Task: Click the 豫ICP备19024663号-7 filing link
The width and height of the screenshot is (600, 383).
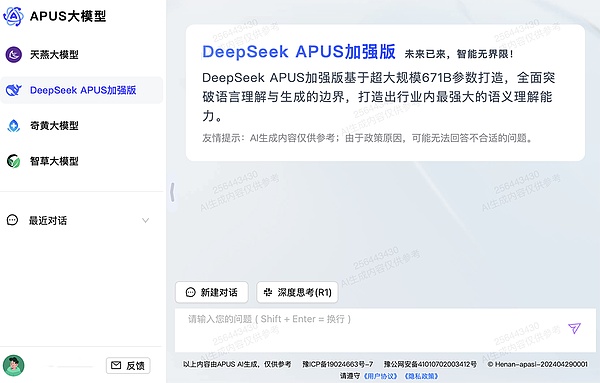Action: [338, 364]
